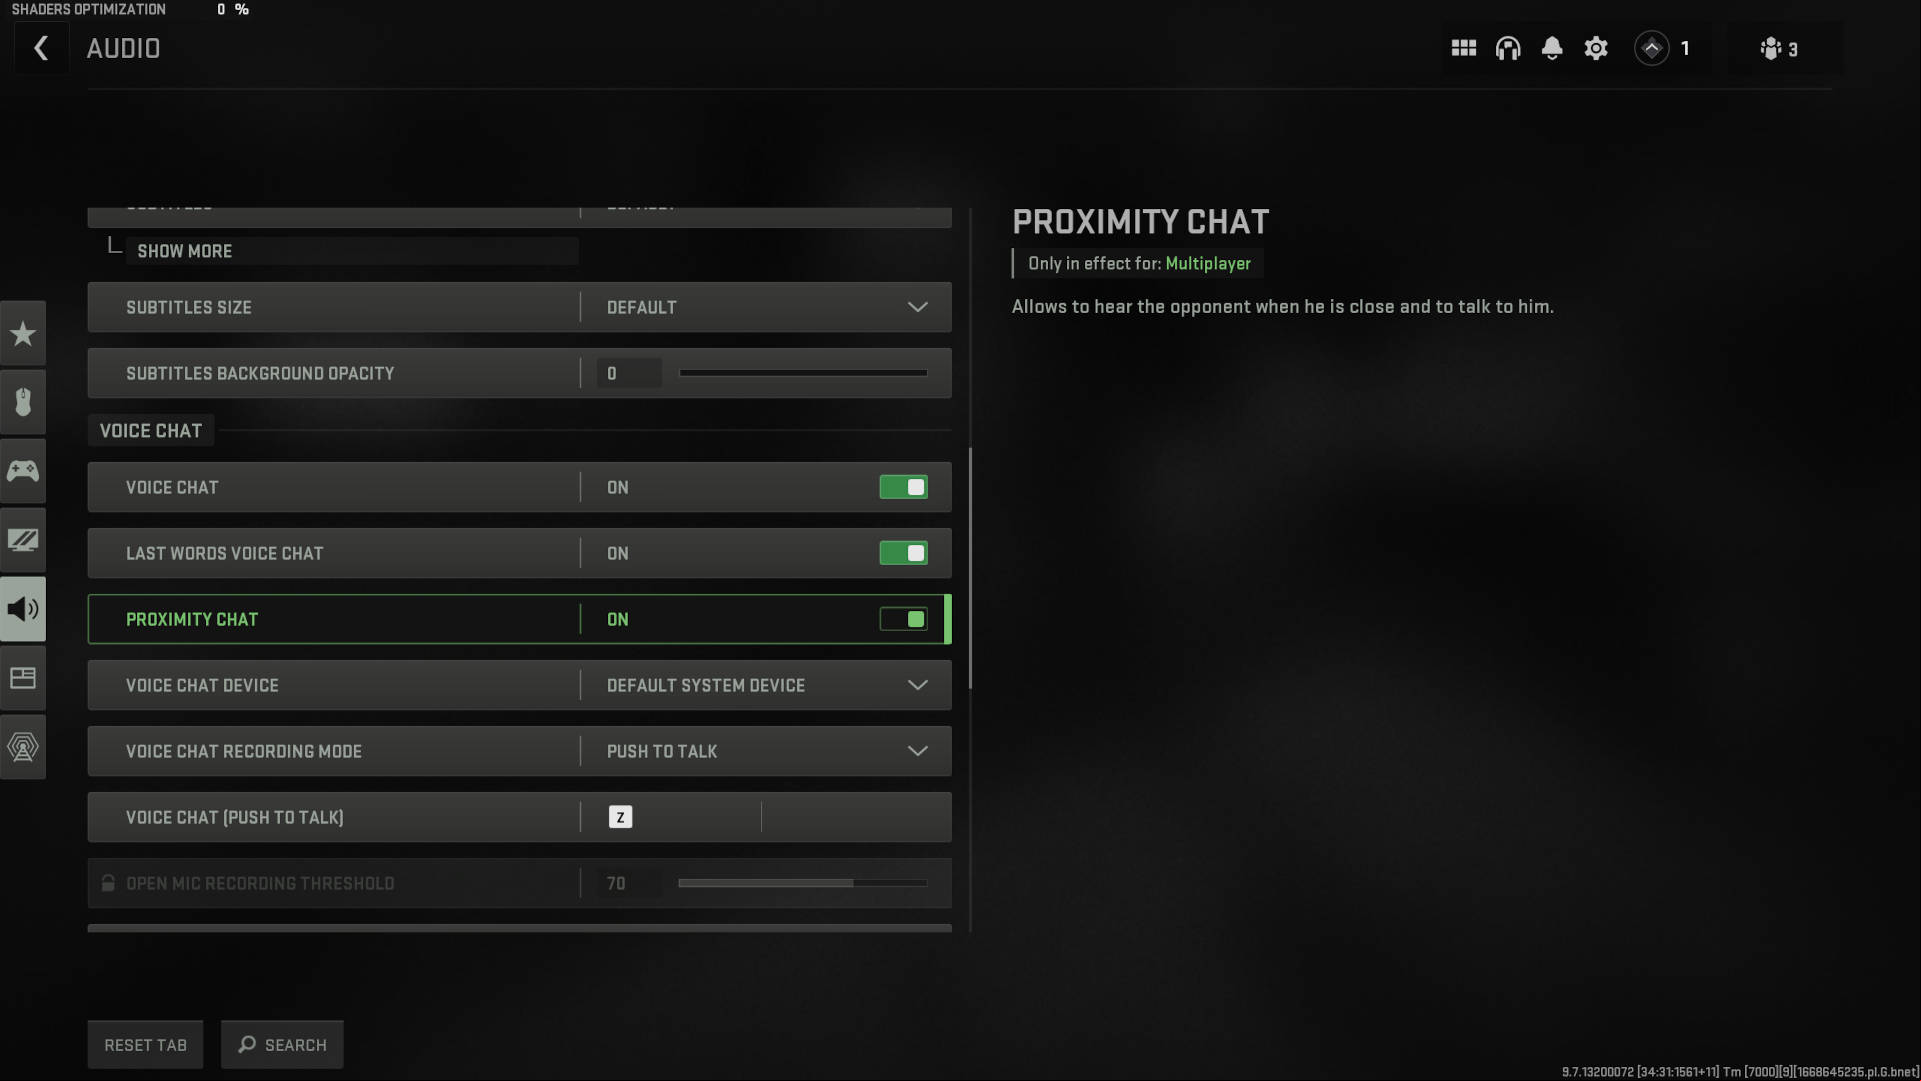Image resolution: width=1921 pixels, height=1081 pixels.
Task: Disable the Proximity Chat toggle
Action: point(903,619)
